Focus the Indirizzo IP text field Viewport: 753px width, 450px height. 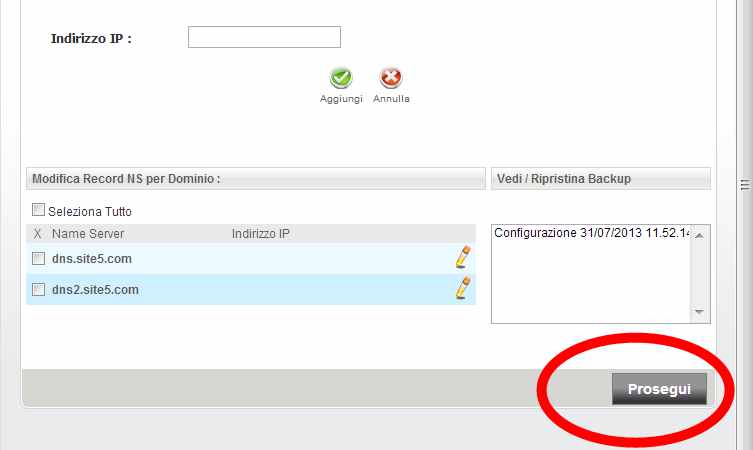point(264,38)
